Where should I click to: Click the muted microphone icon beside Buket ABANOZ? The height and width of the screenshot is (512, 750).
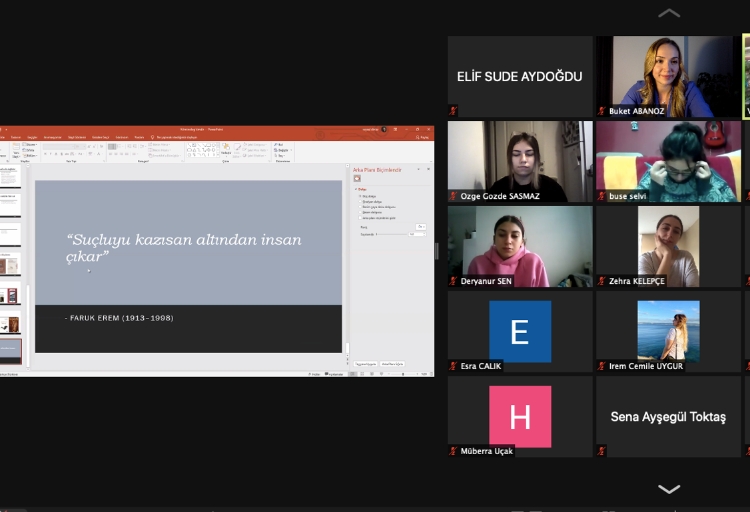(602, 112)
